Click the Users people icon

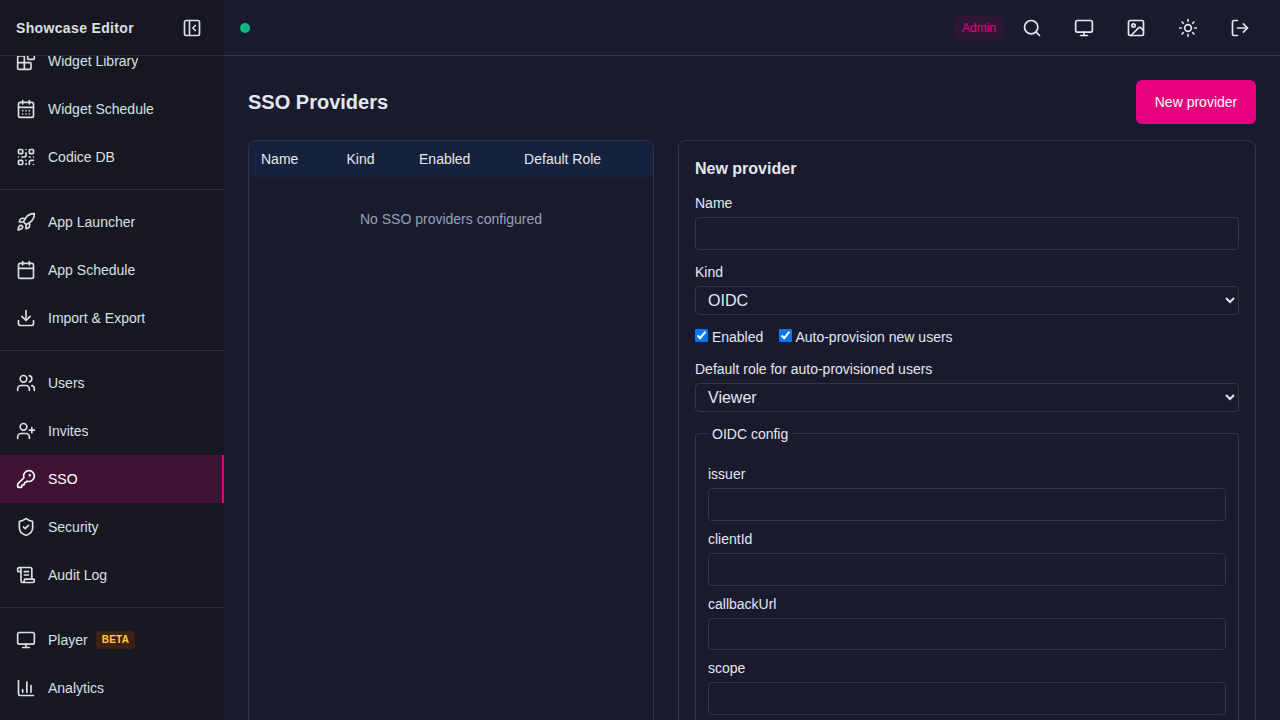pos(26,383)
